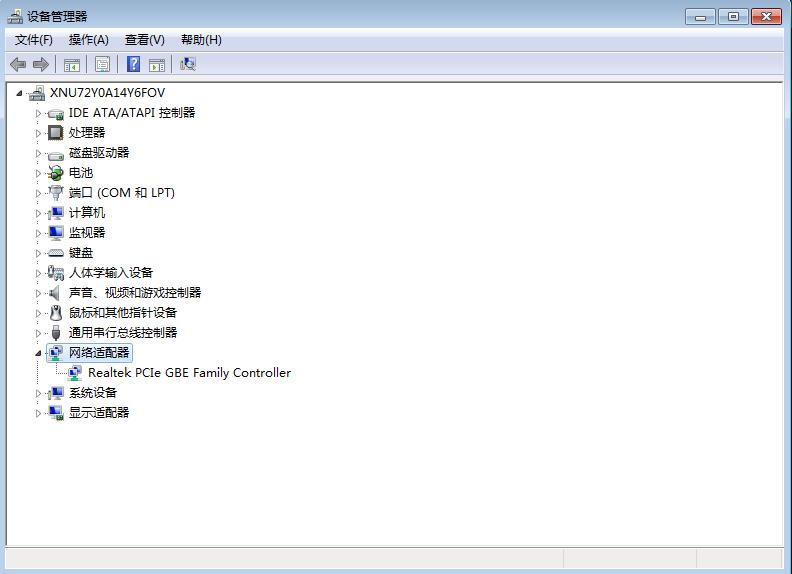
Task: Click the 计算机 category icon
Action: click(x=56, y=213)
